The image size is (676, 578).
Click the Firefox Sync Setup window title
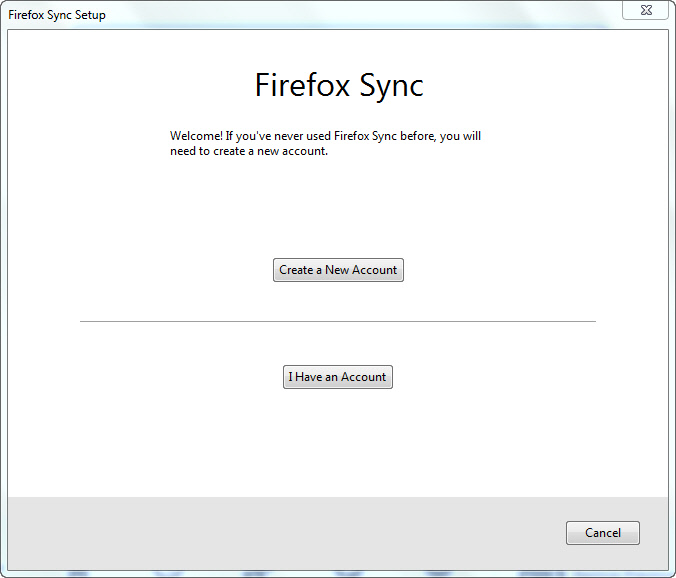pyautogui.click(x=57, y=15)
